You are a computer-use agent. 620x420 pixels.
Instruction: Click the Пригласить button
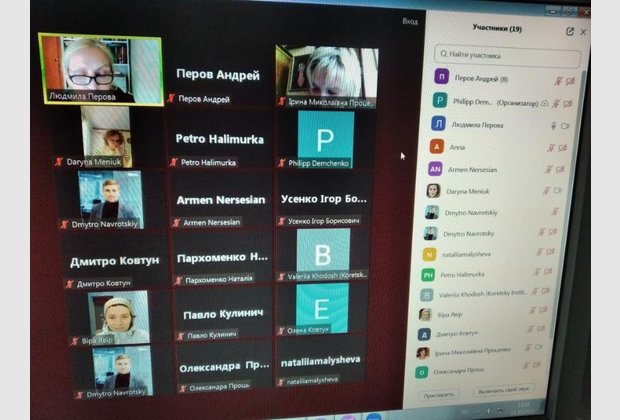[x=439, y=395]
